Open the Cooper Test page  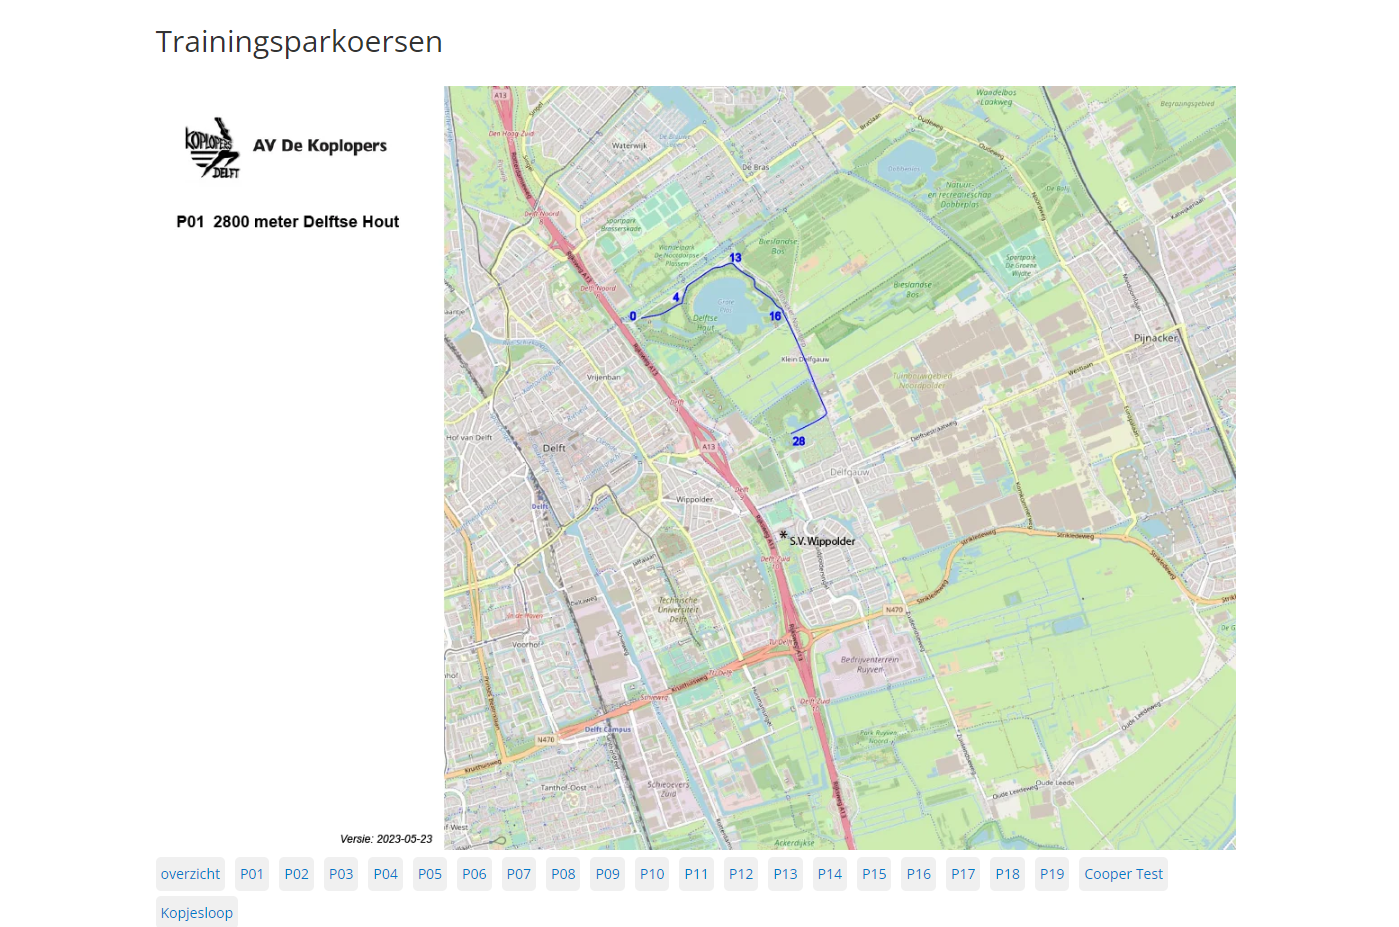click(1123, 874)
